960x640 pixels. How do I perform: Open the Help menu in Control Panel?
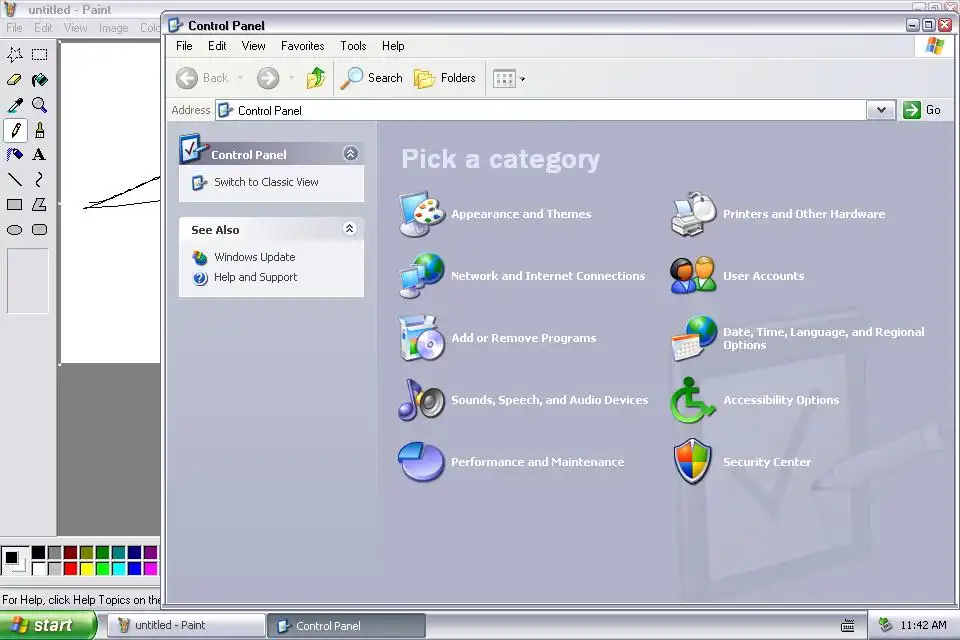[393, 46]
